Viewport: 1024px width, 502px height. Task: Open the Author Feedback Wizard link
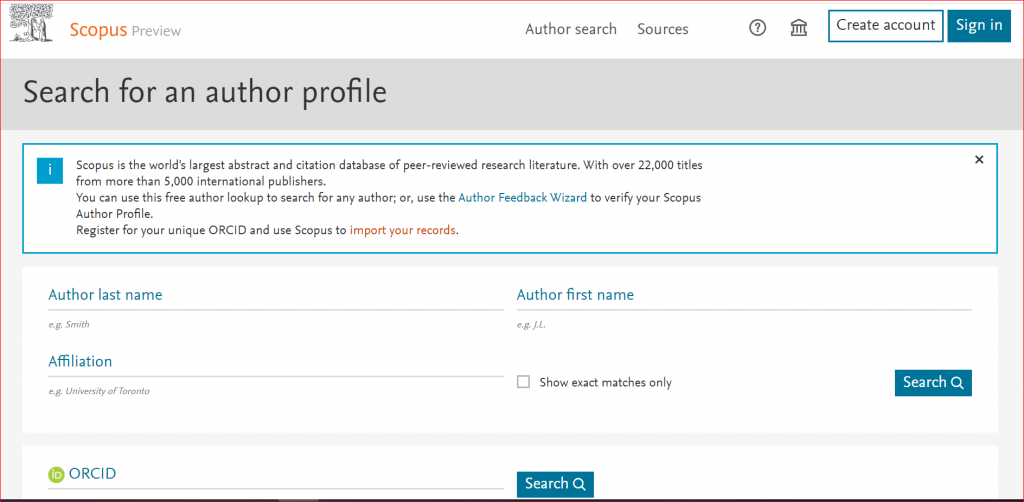point(522,198)
